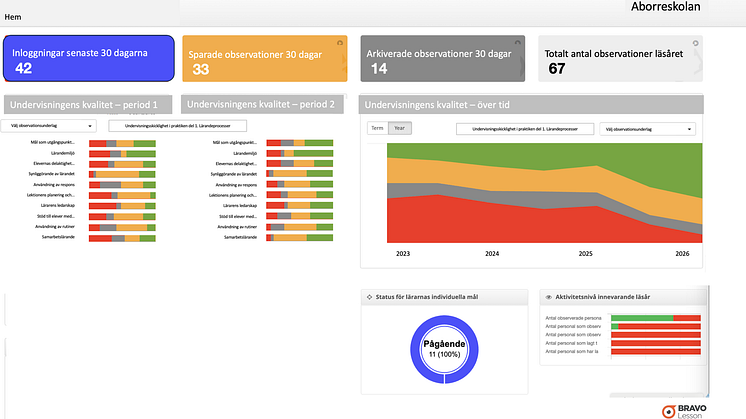The height and width of the screenshot is (419, 746).
Task: Click the Antal observerade persona activity bar
Action: click(x=655, y=318)
